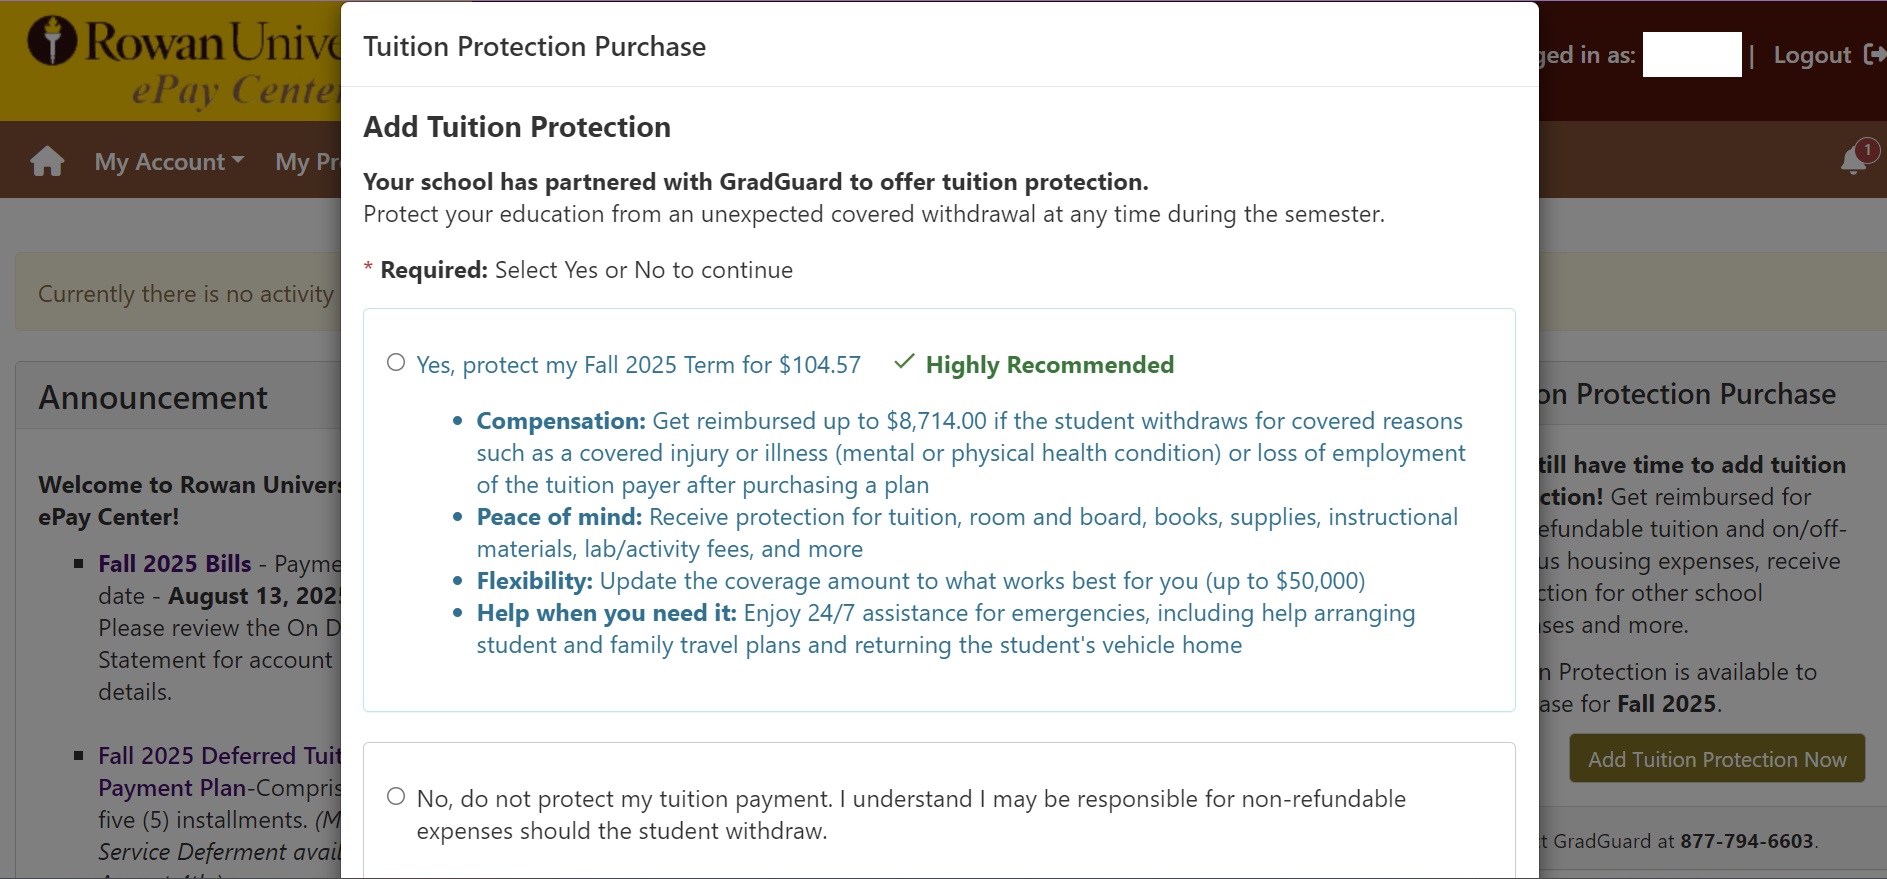This screenshot has height=879, width=1887.
Task: Select "Yes, protect my Fall 2025 Term" option
Action: coord(396,362)
